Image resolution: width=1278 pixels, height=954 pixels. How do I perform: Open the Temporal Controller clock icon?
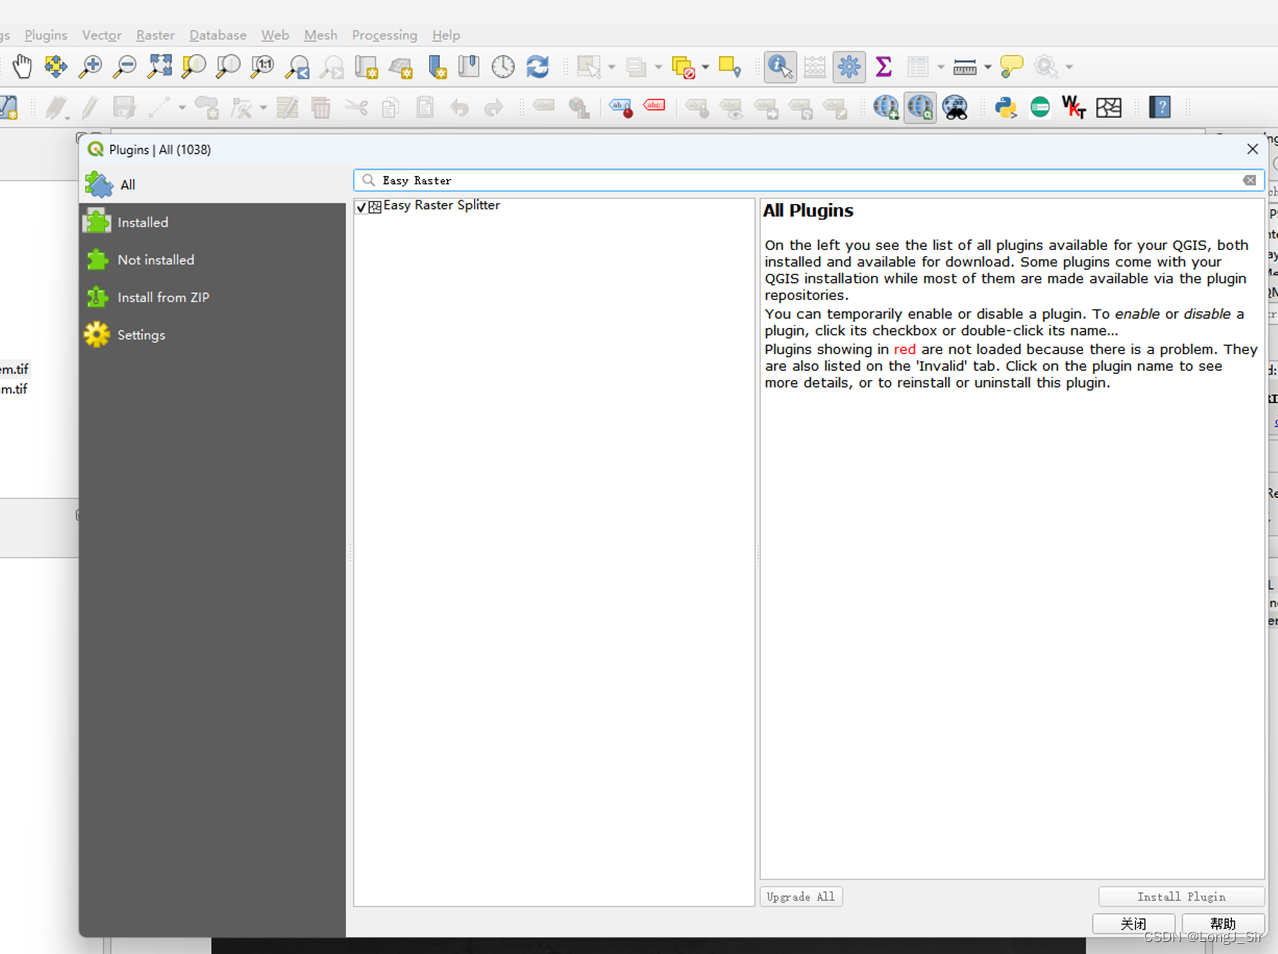(x=503, y=67)
